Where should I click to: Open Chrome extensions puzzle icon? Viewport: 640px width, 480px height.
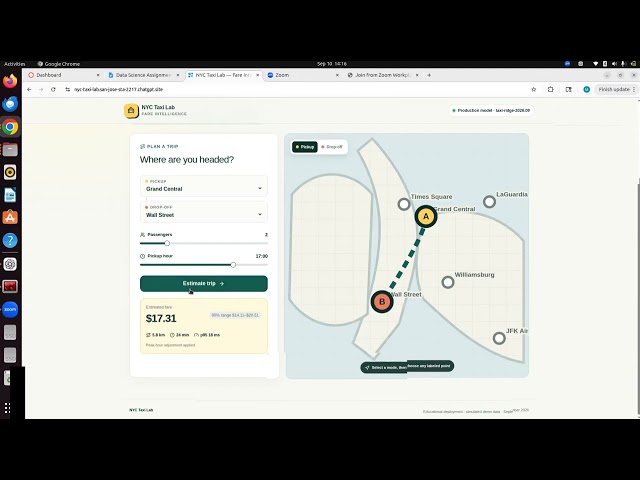pos(550,89)
